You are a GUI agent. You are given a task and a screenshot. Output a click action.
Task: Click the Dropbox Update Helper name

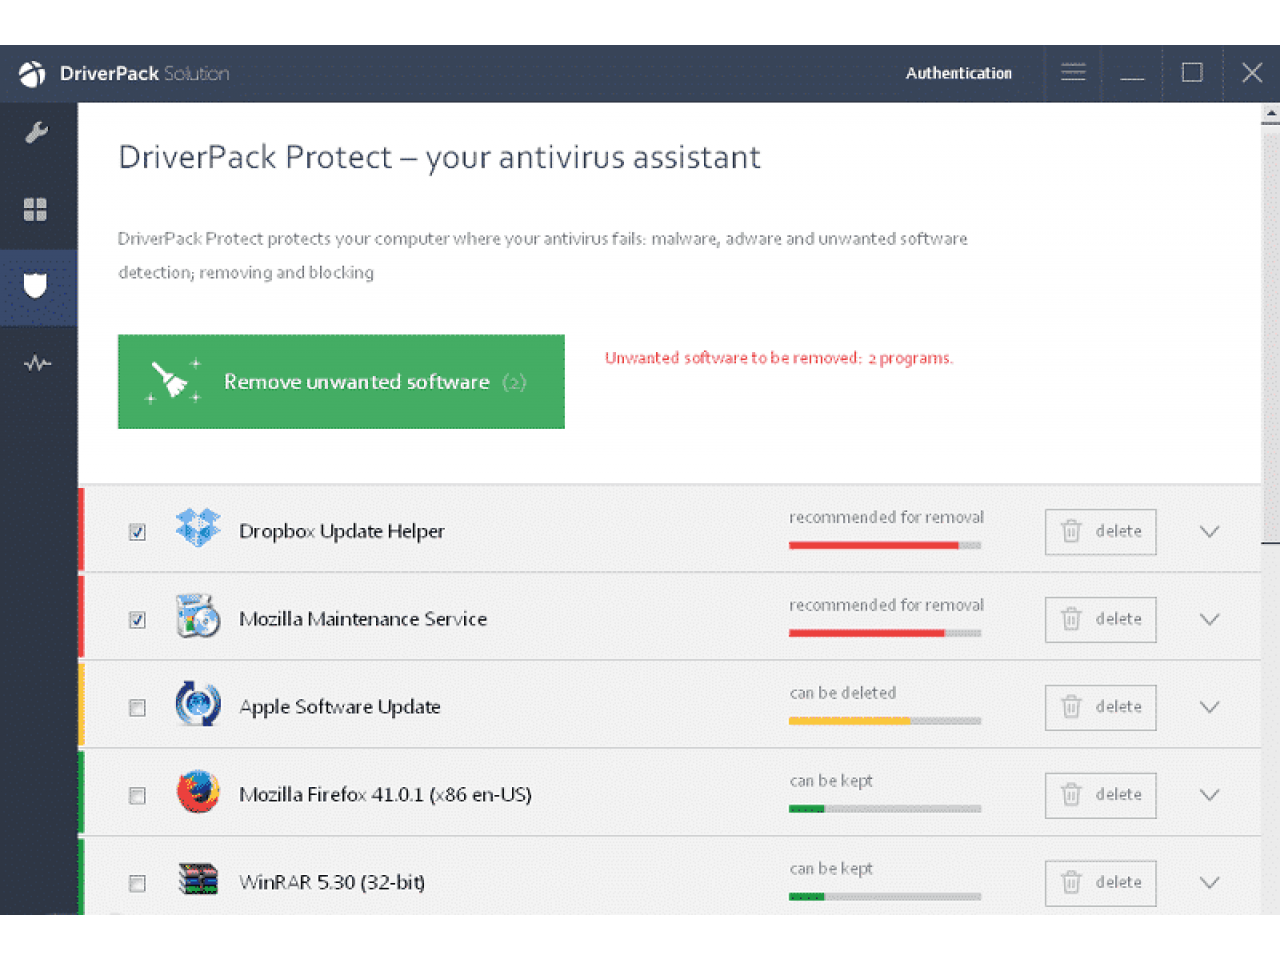point(342,531)
